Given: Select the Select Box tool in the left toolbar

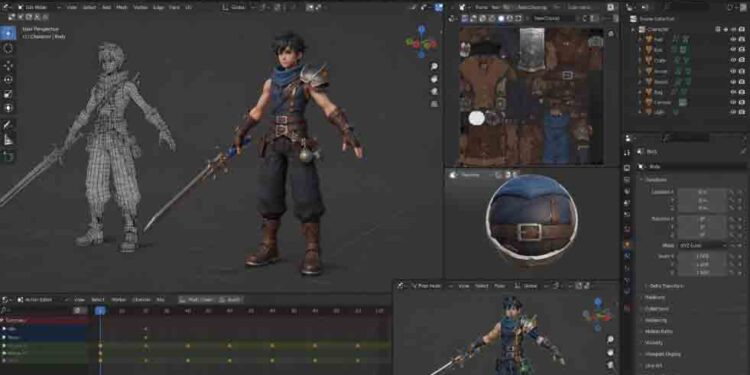Looking at the screenshot, I should click(x=8, y=33).
